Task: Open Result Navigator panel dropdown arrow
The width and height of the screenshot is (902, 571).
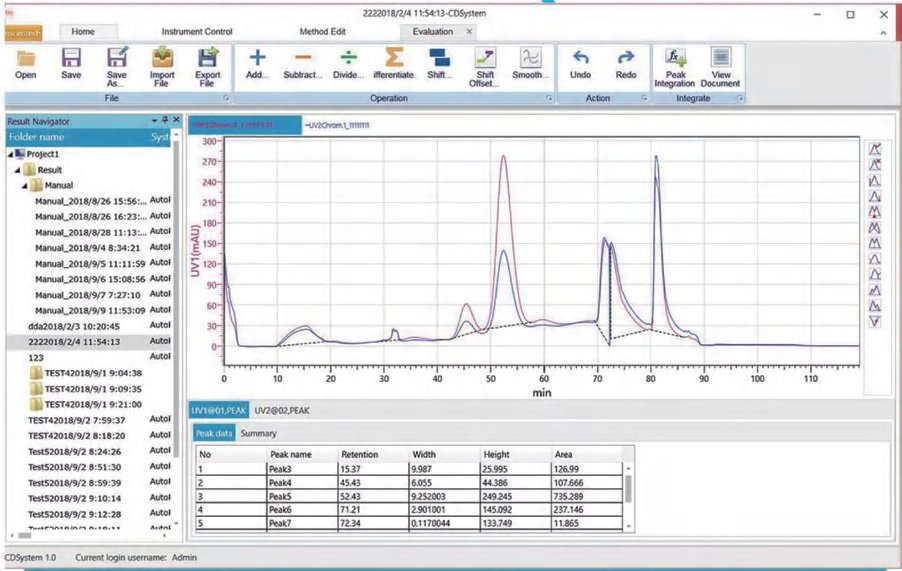Action: click(154, 121)
